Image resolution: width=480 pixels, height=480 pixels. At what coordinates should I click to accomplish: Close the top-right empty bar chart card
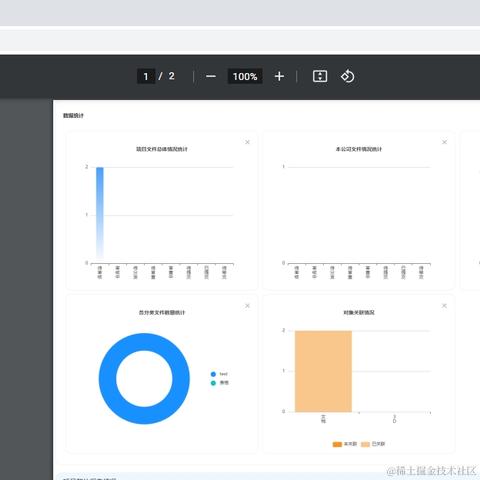point(444,142)
